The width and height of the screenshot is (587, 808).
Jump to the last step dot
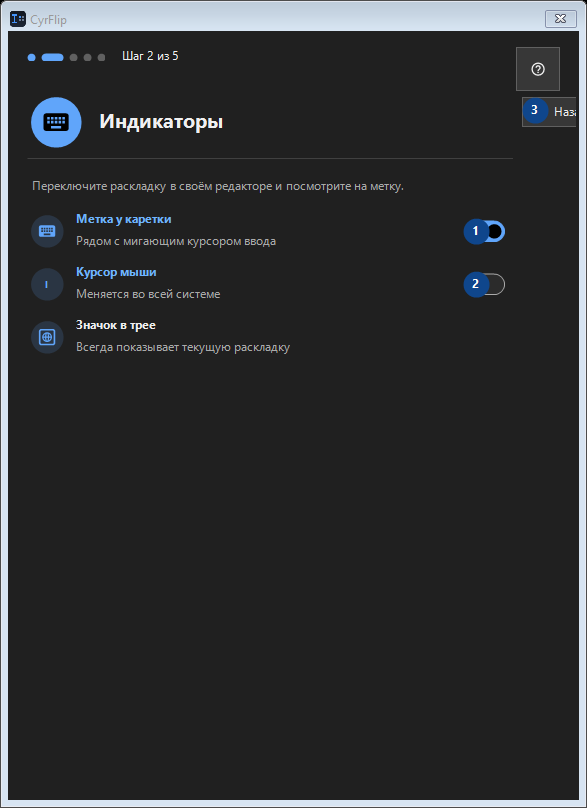[x=102, y=57]
